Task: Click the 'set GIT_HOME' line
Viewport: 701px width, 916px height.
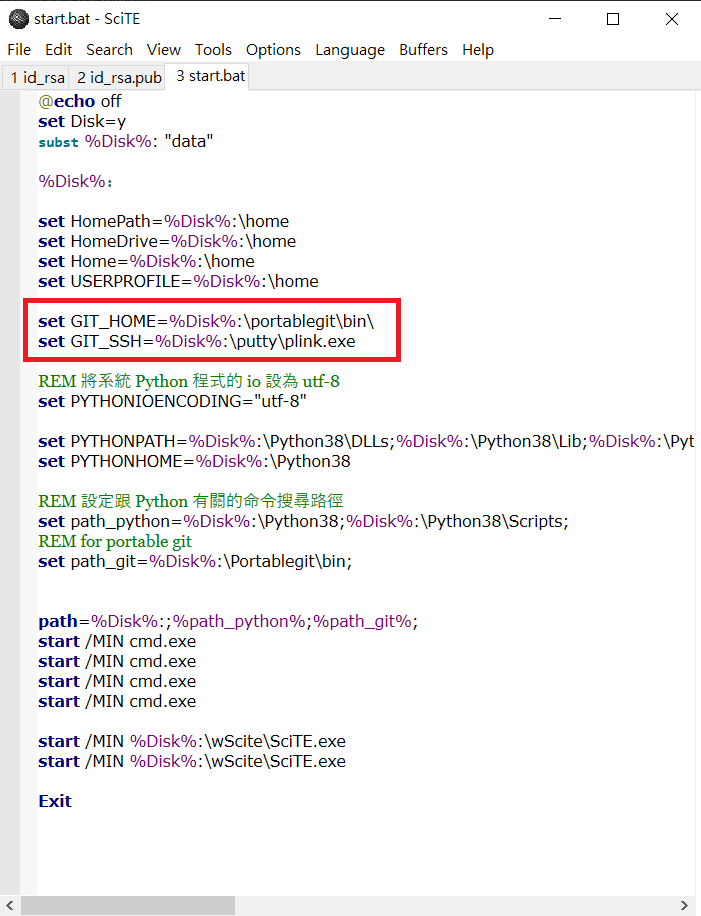Action: (206, 321)
